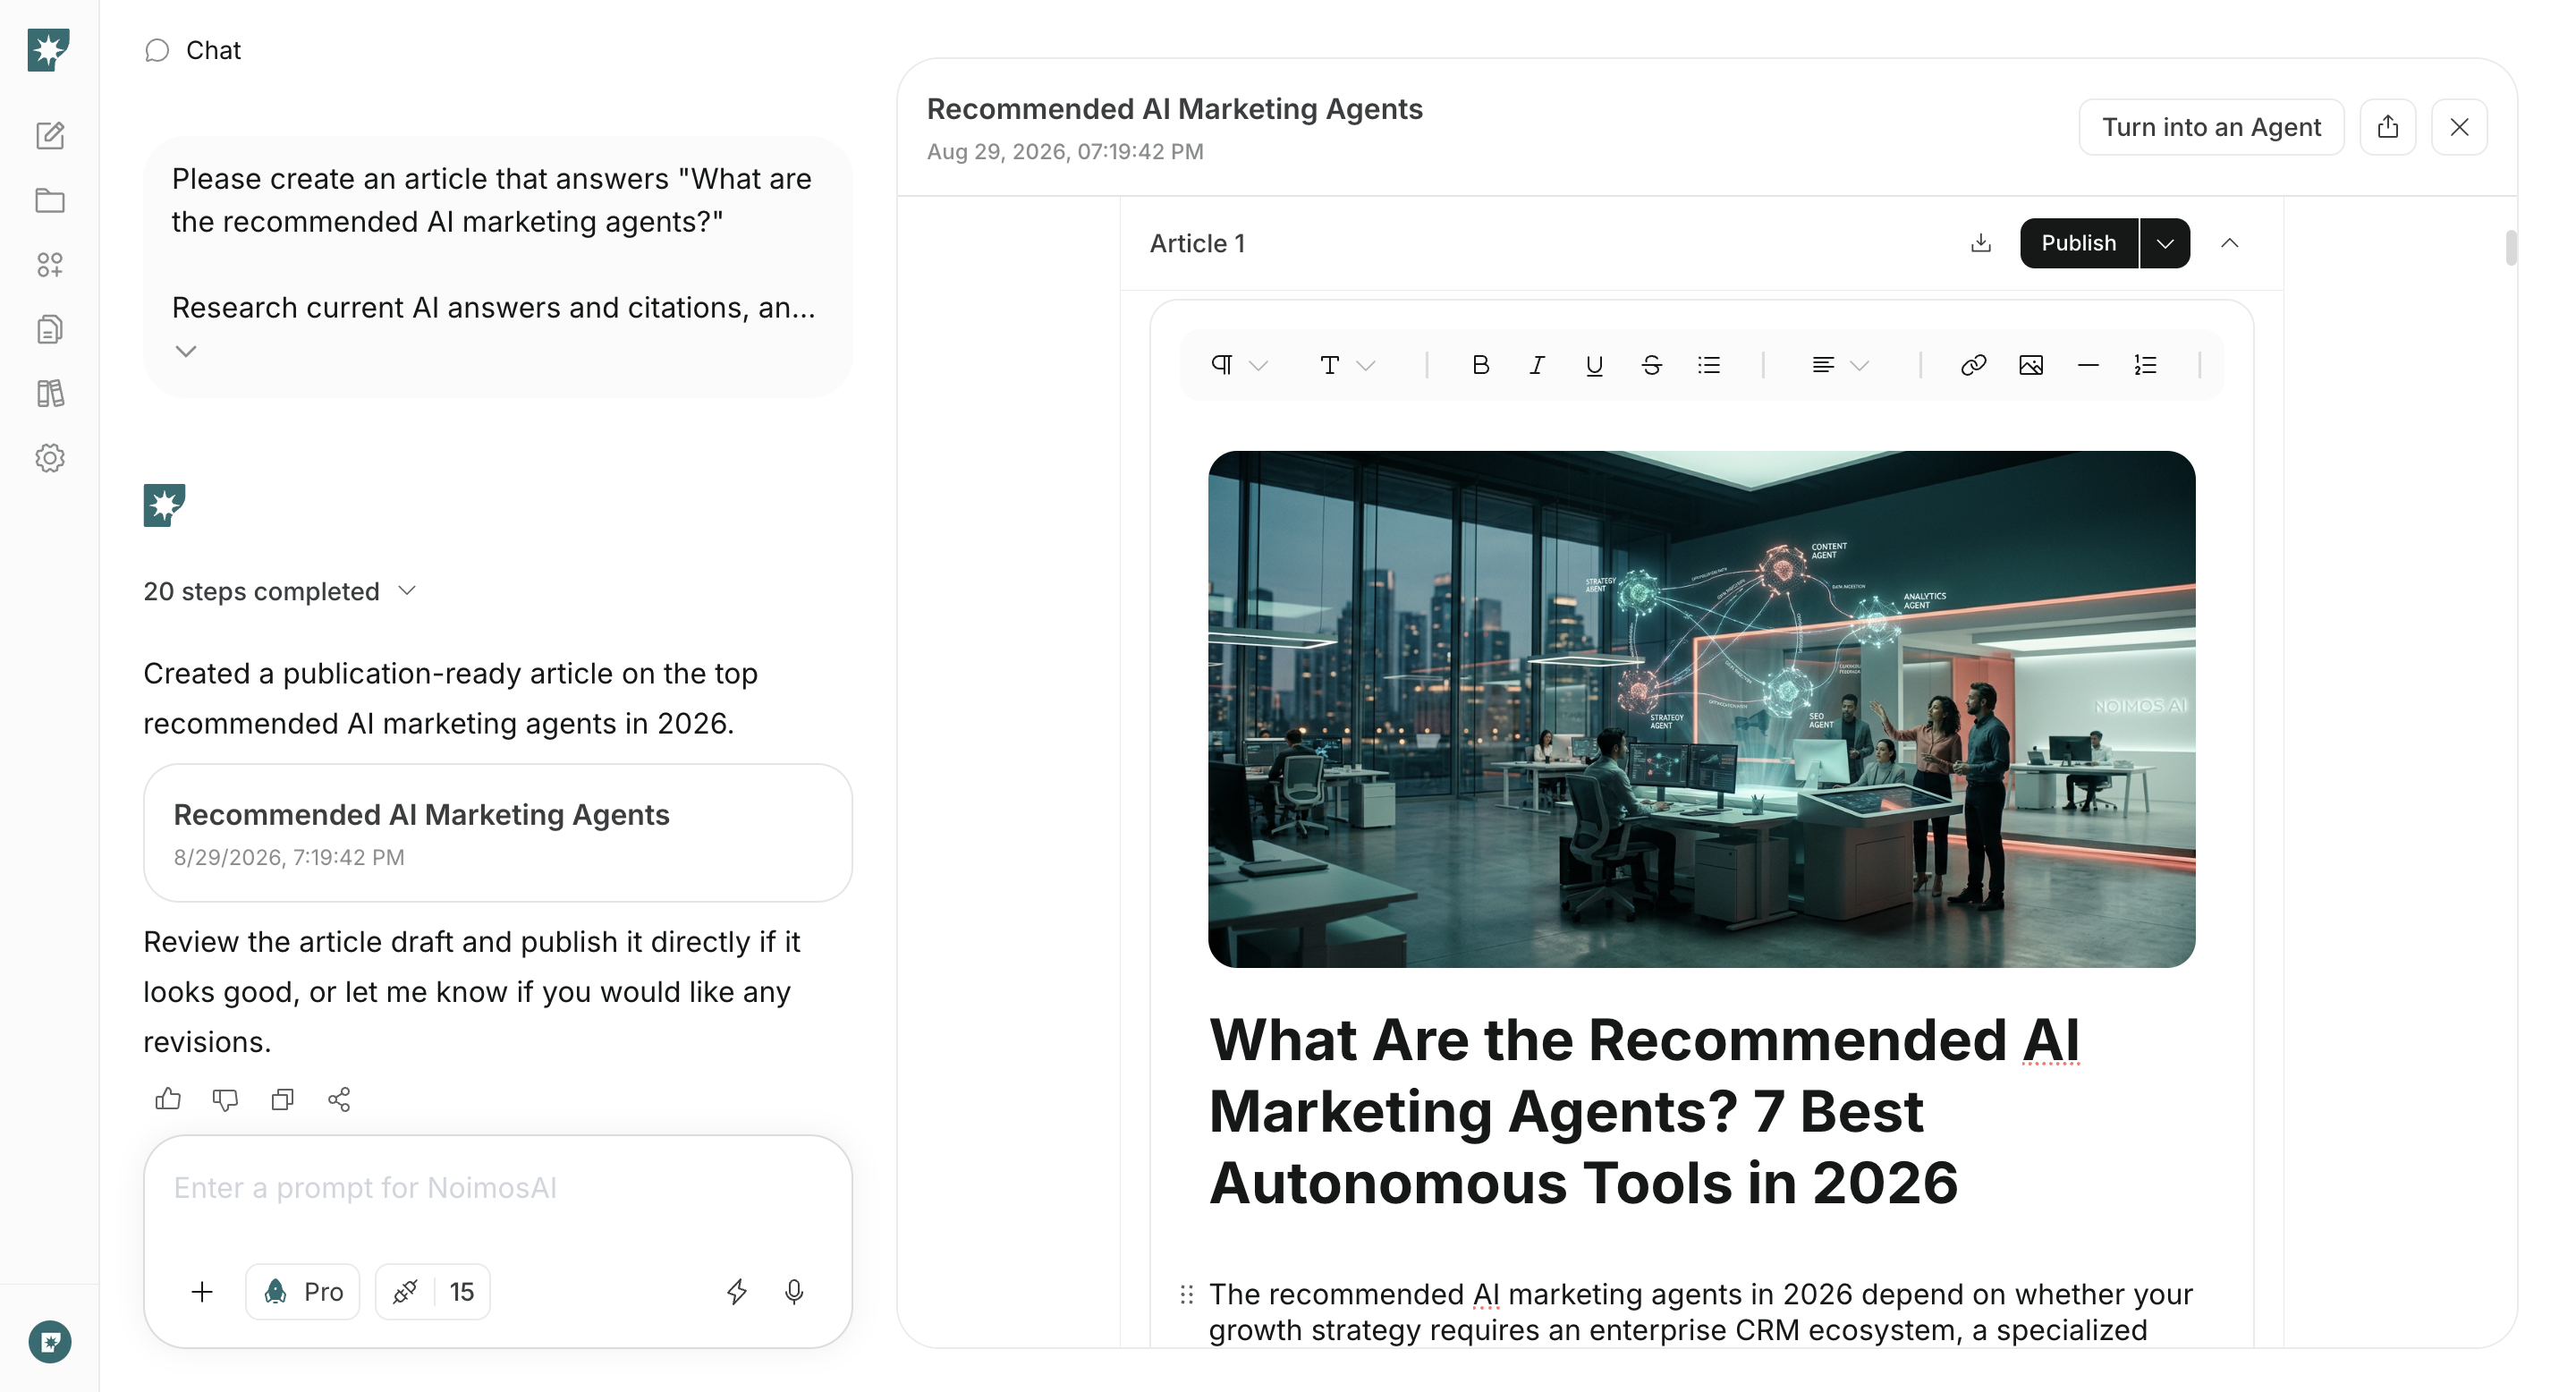This screenshot has height=1392, width=2576.
Task: Expand the 20 steps completed list
Action: (x=279, y=591)
